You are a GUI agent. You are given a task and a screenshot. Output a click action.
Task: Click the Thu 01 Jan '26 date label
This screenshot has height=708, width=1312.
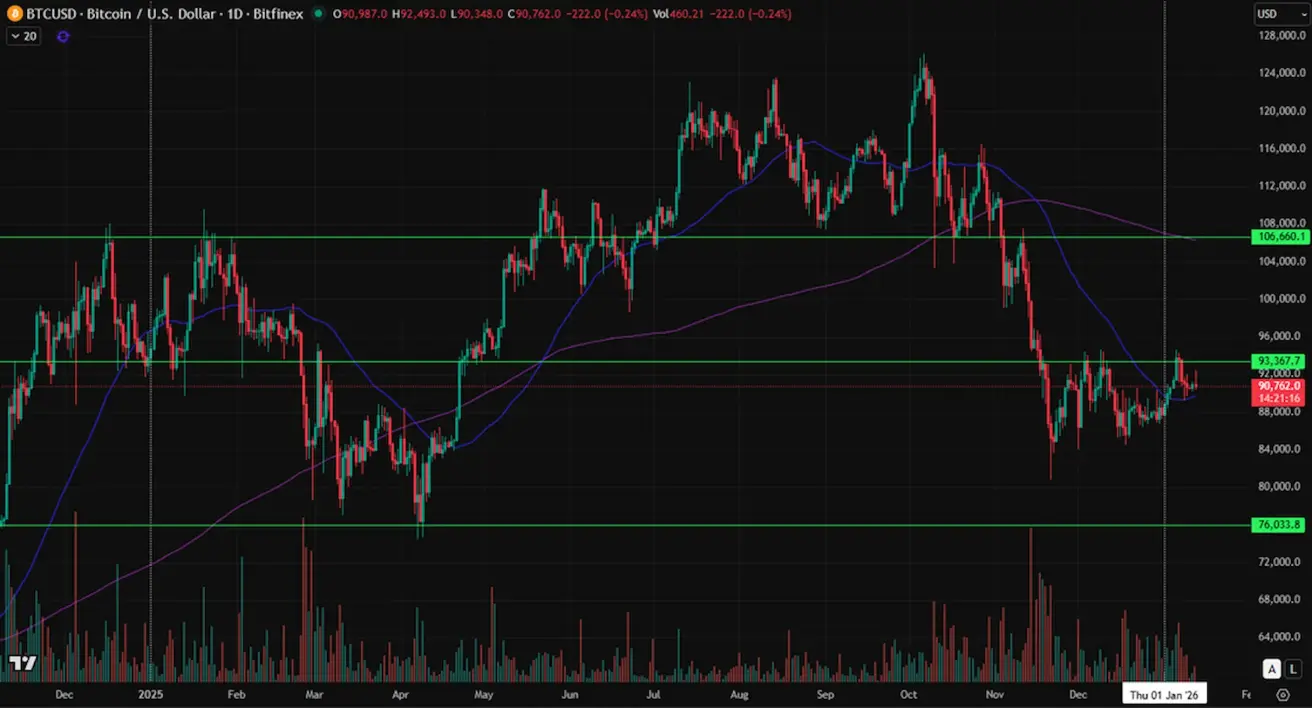(1165, 694)
